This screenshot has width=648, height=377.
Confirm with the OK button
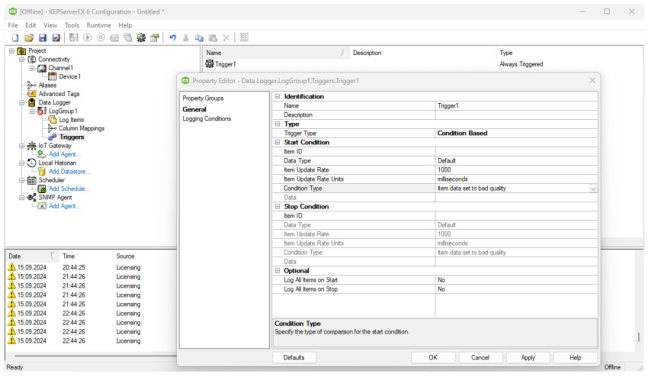coord(433,358)
